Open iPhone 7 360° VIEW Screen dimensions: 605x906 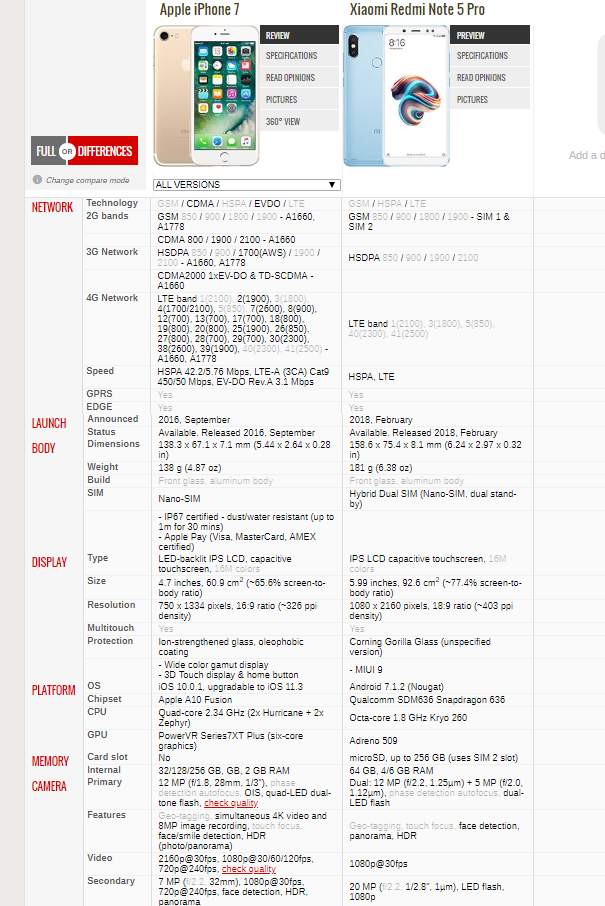[299, 121]
